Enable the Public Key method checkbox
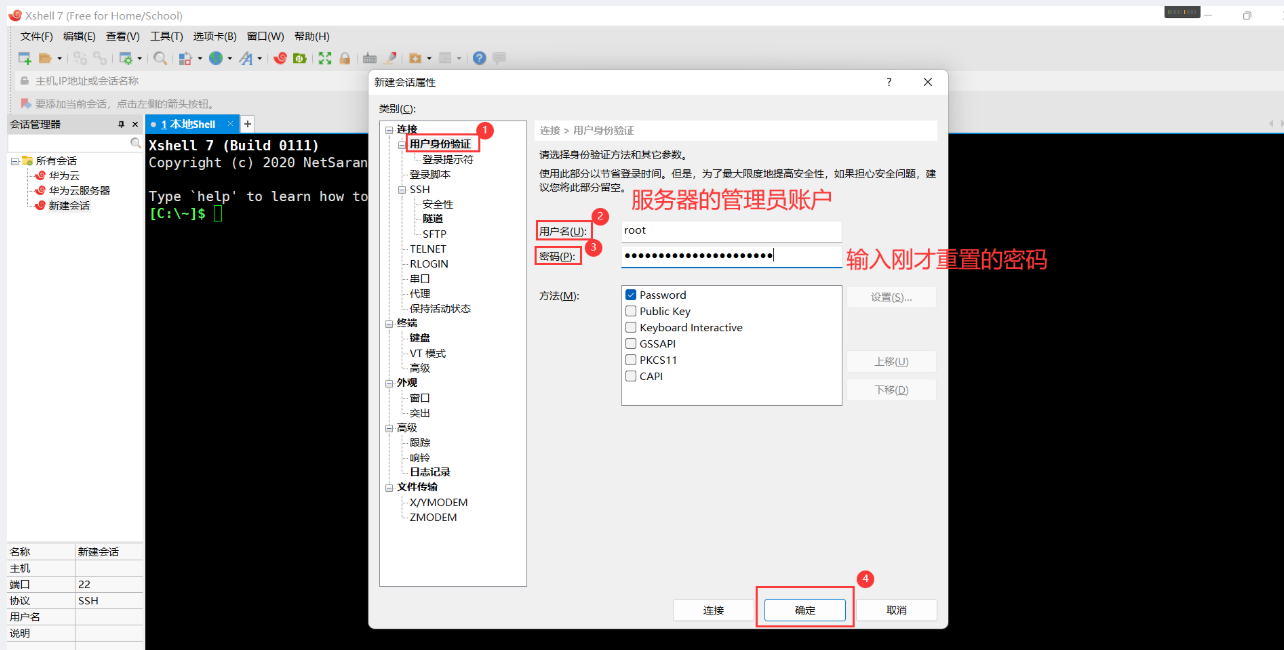Screen dimensions: 1284x650 click(631, 311)
